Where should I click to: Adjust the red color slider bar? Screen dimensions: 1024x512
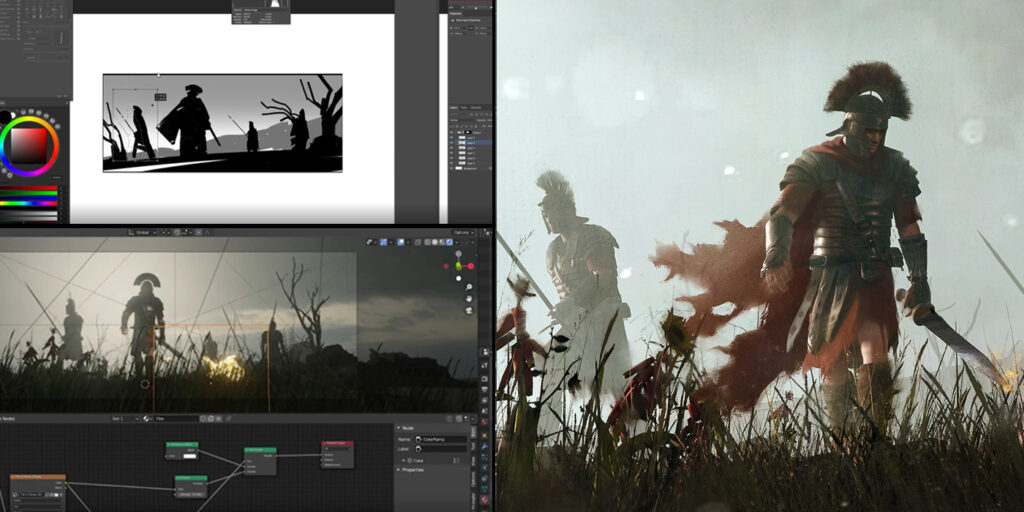[x=29, y=188]
